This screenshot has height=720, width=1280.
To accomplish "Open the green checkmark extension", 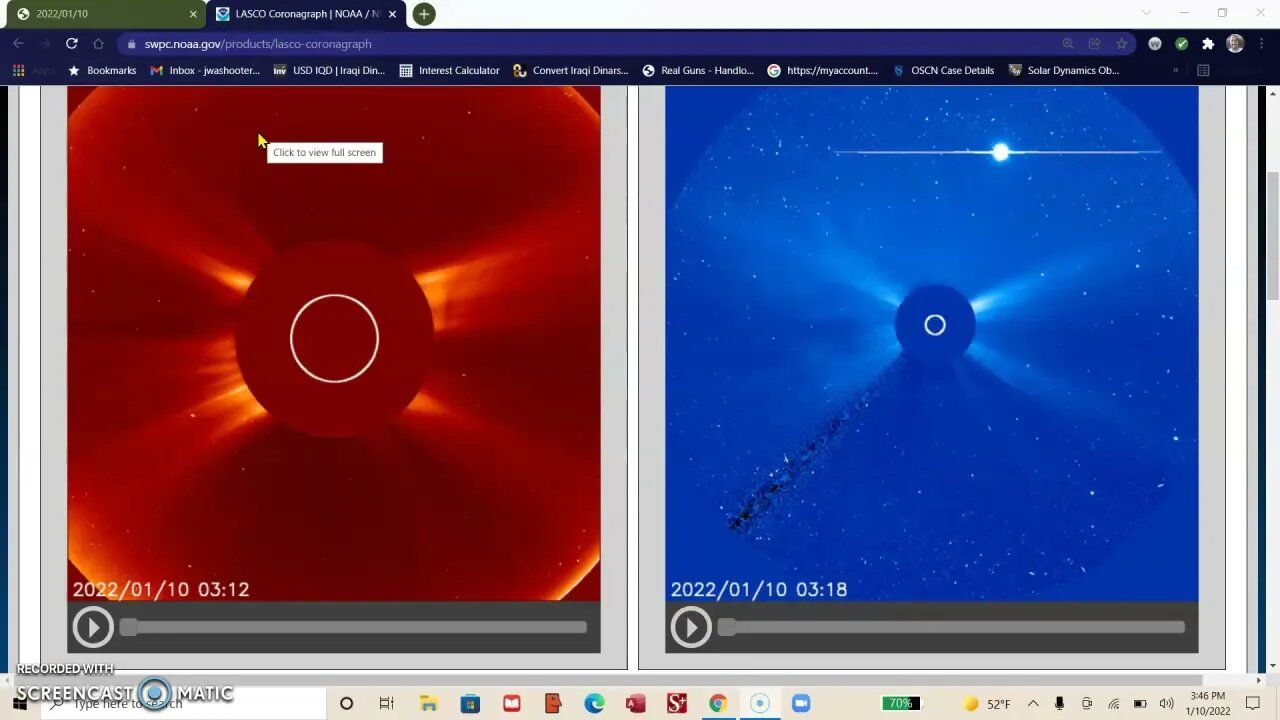I will coord(1181,43).
